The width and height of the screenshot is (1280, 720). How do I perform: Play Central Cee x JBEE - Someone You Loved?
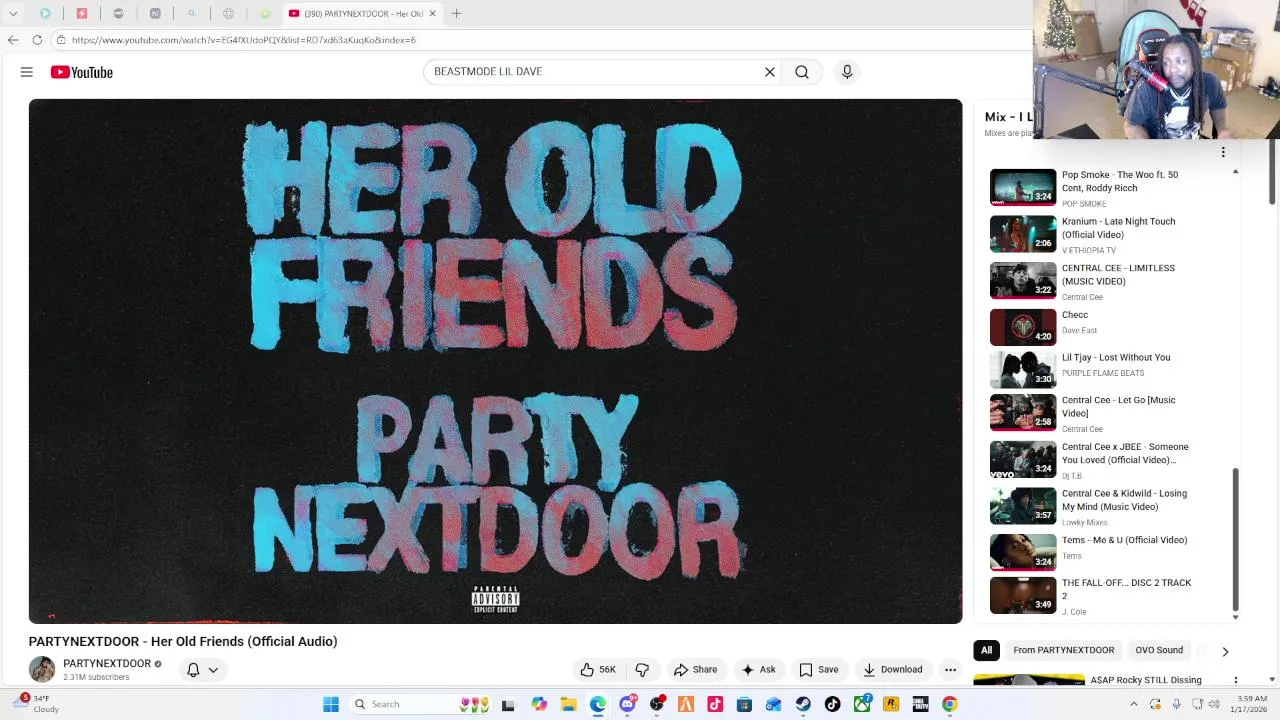click(1093, 459)
